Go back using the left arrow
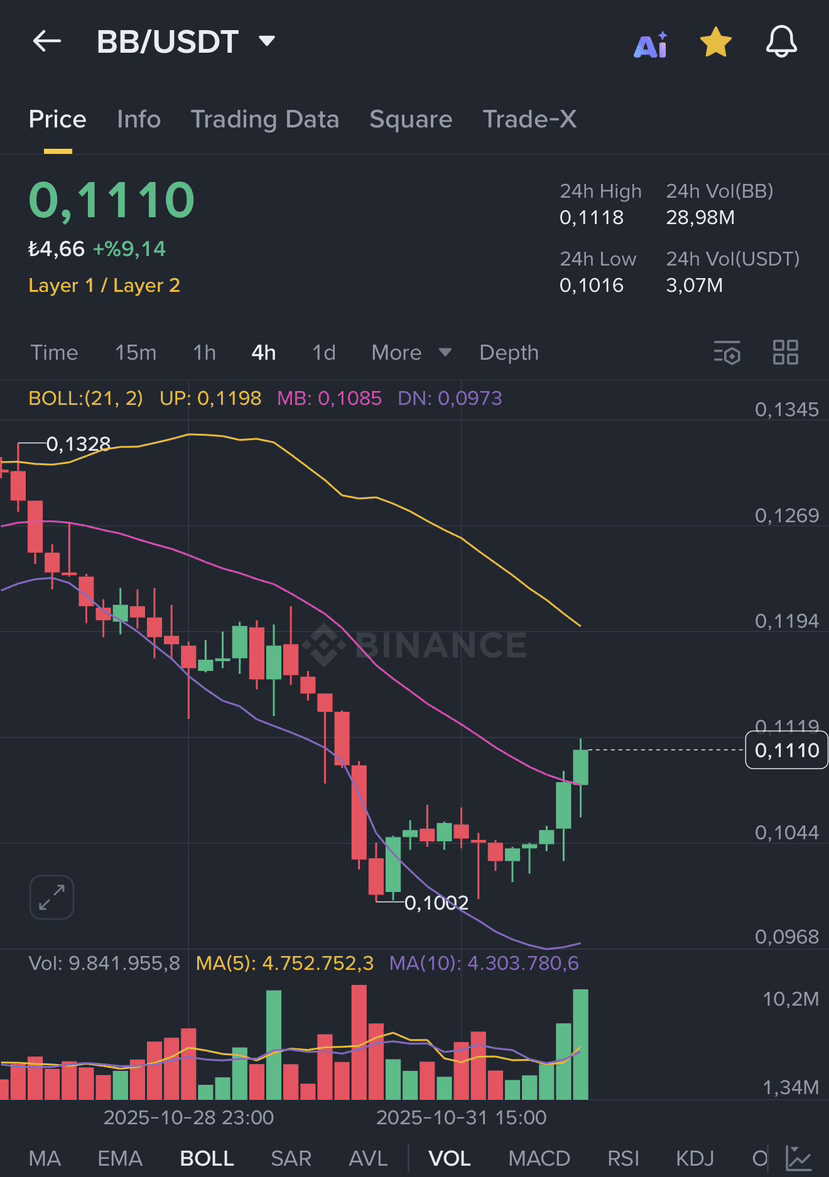The image size is (829, 1177). (47, 41)
